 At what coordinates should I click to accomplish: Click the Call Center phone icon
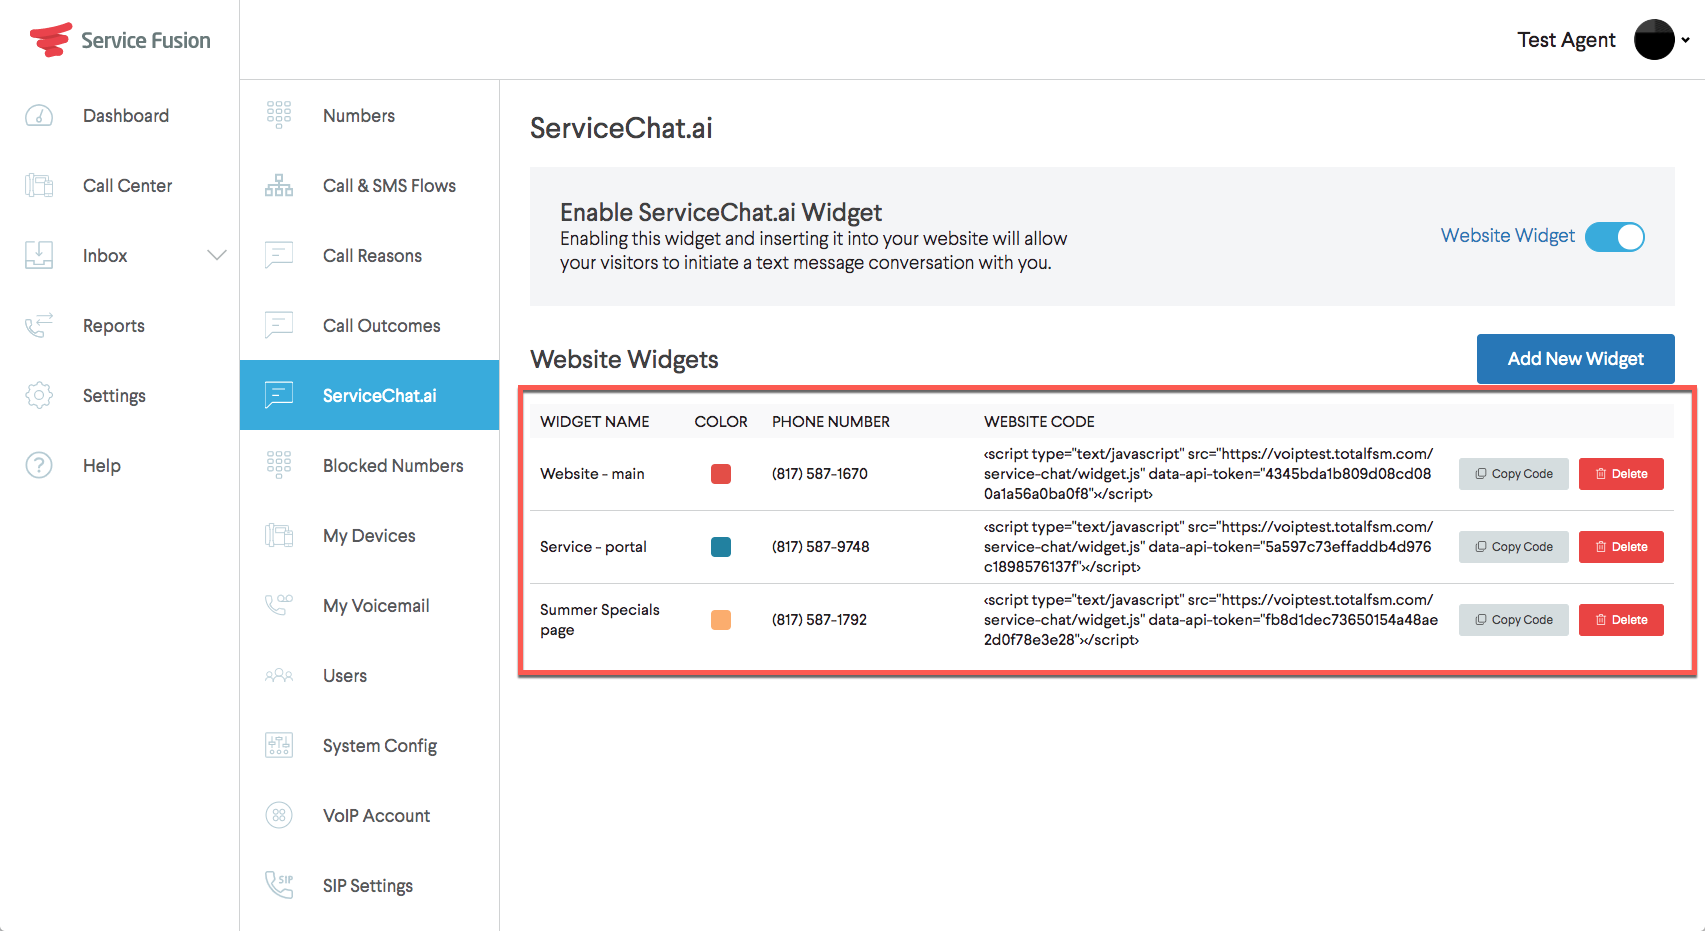click(x=39, y=186)
